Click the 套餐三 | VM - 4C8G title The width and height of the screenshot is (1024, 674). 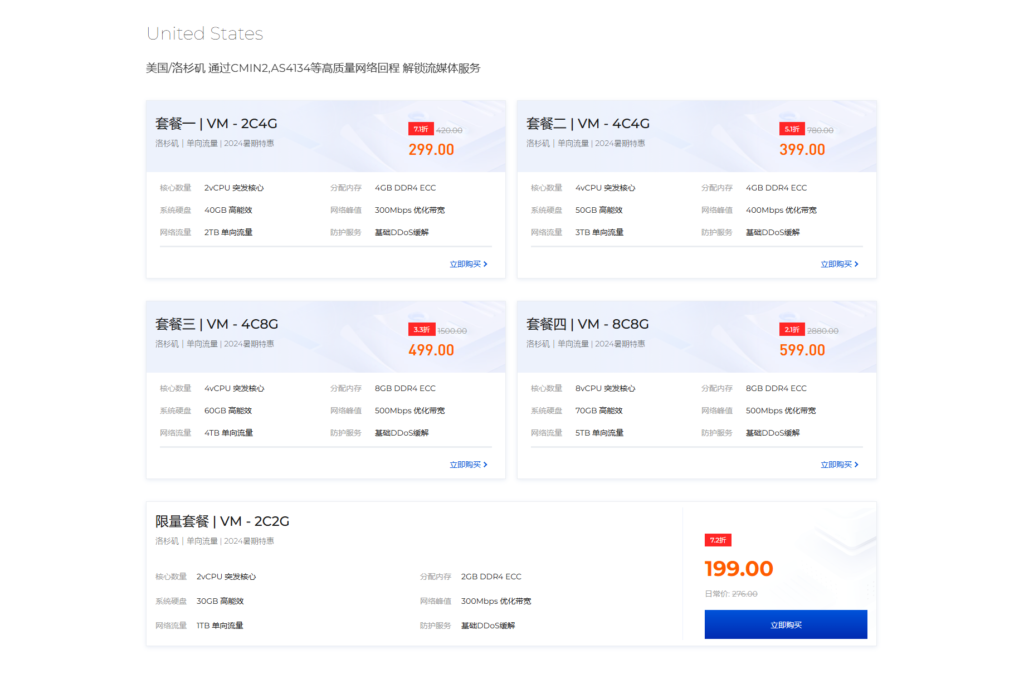(217, 324)
